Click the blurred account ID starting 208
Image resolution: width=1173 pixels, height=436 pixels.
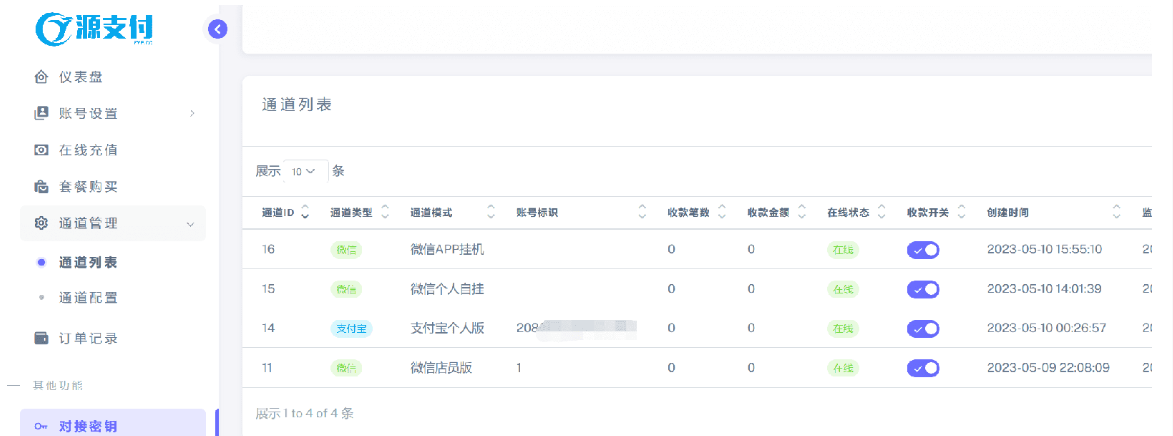[x=576, y=328]
